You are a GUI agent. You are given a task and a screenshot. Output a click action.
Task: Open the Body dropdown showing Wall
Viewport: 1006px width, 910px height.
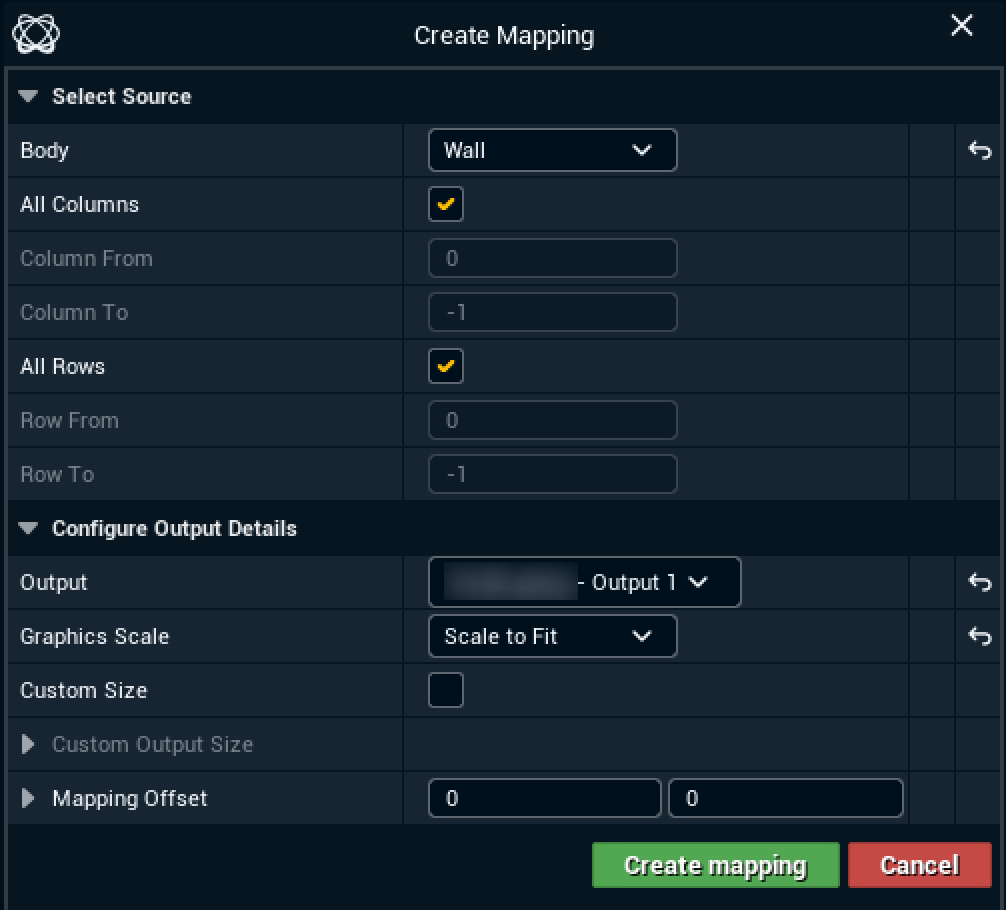(552, 151)
